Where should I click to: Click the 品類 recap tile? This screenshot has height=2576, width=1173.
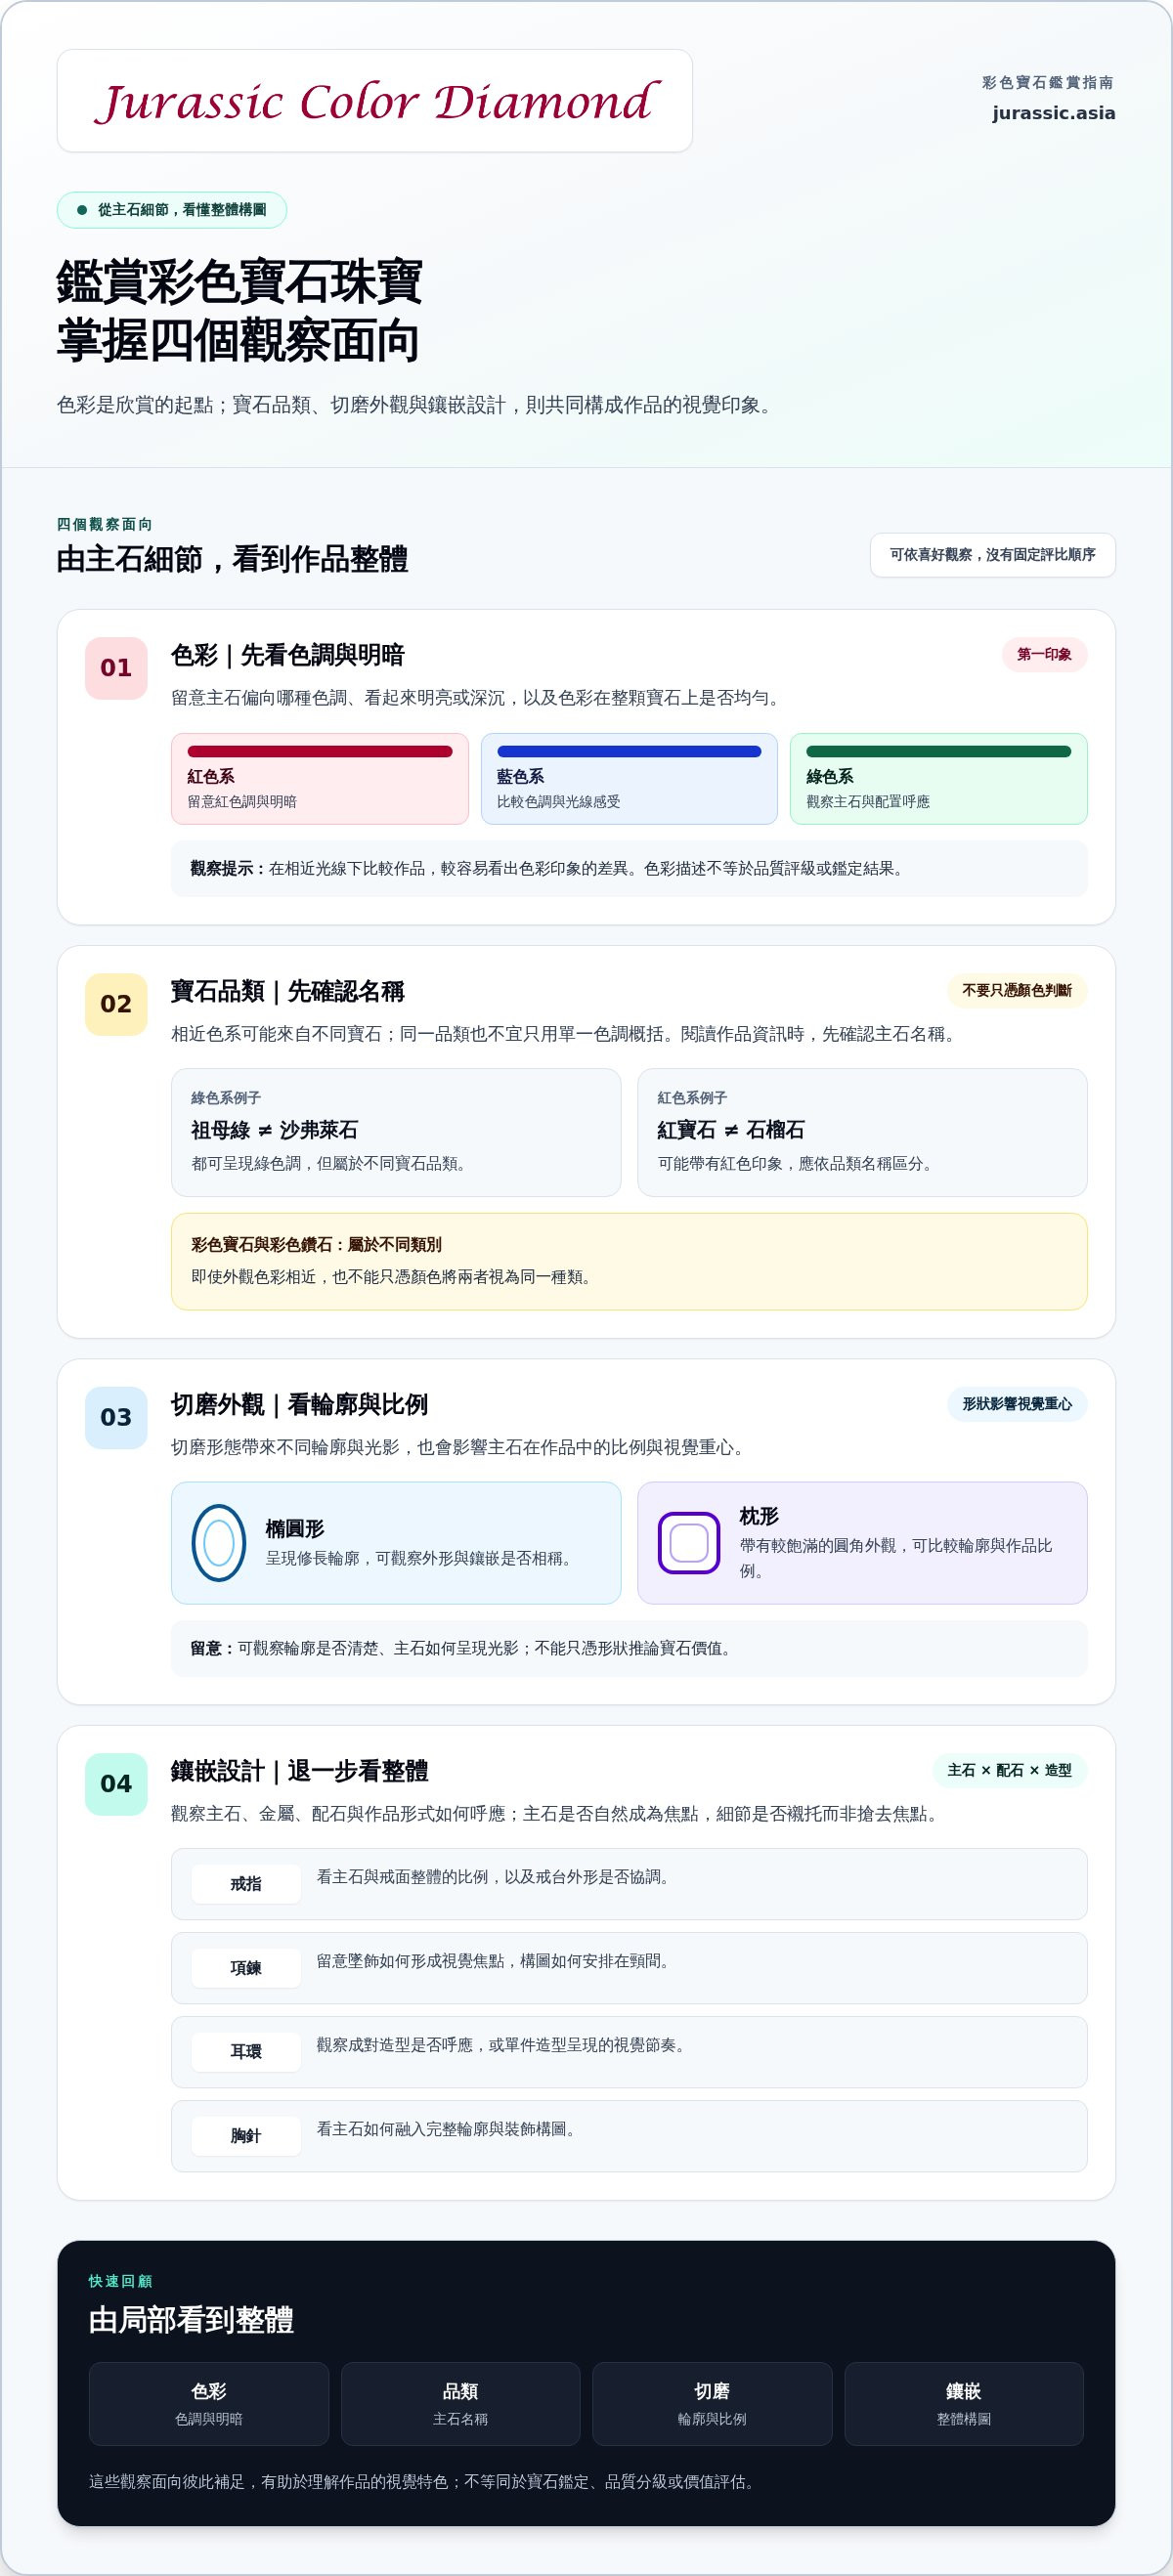pyautogui.click(x=460, y=2404)
